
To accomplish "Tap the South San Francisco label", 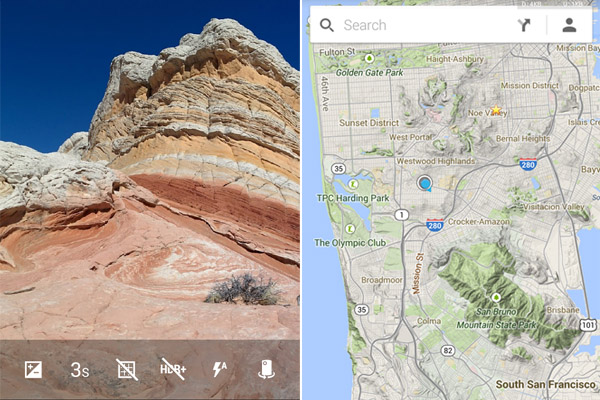I will point(545,384).
